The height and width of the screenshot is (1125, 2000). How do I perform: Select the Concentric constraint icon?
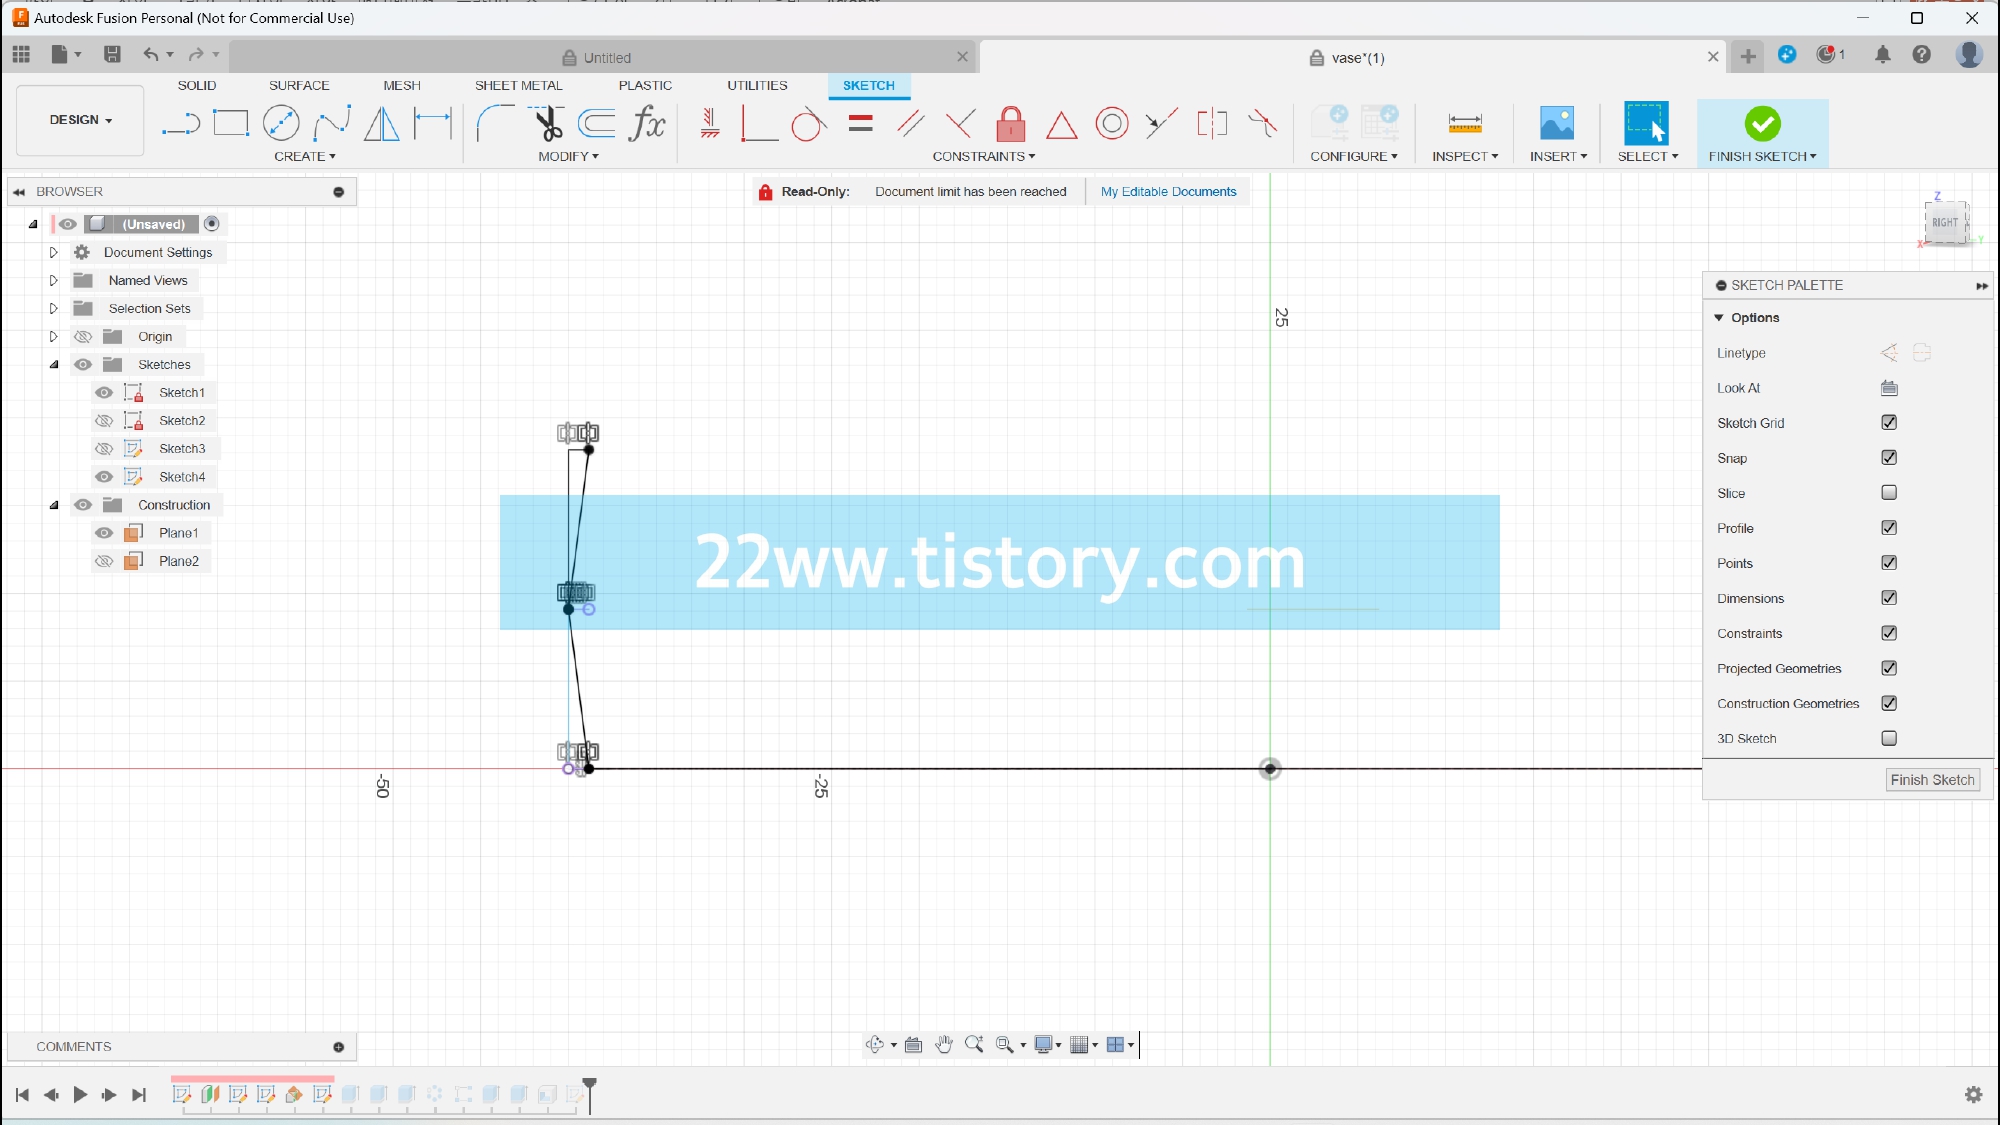pos(1111,124)
